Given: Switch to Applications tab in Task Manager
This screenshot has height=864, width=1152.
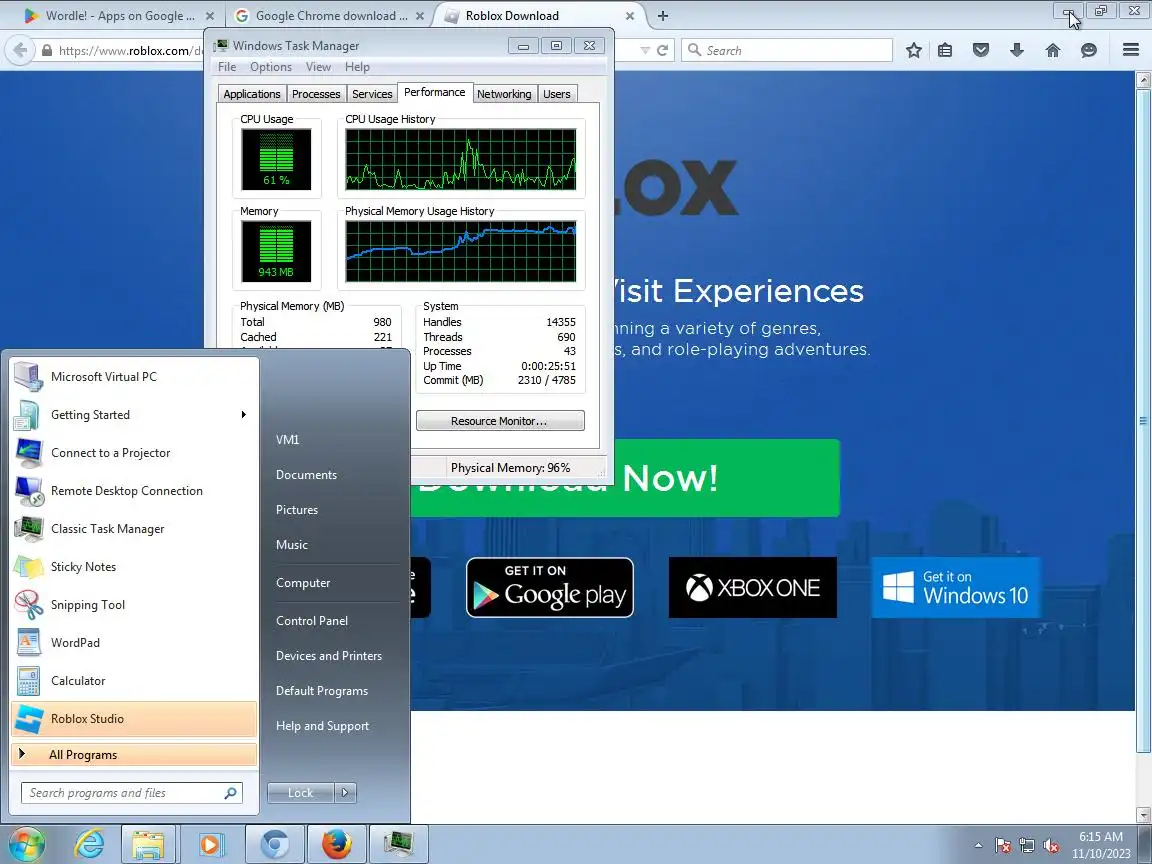Looking at the screenshot, I should [252, 94].
